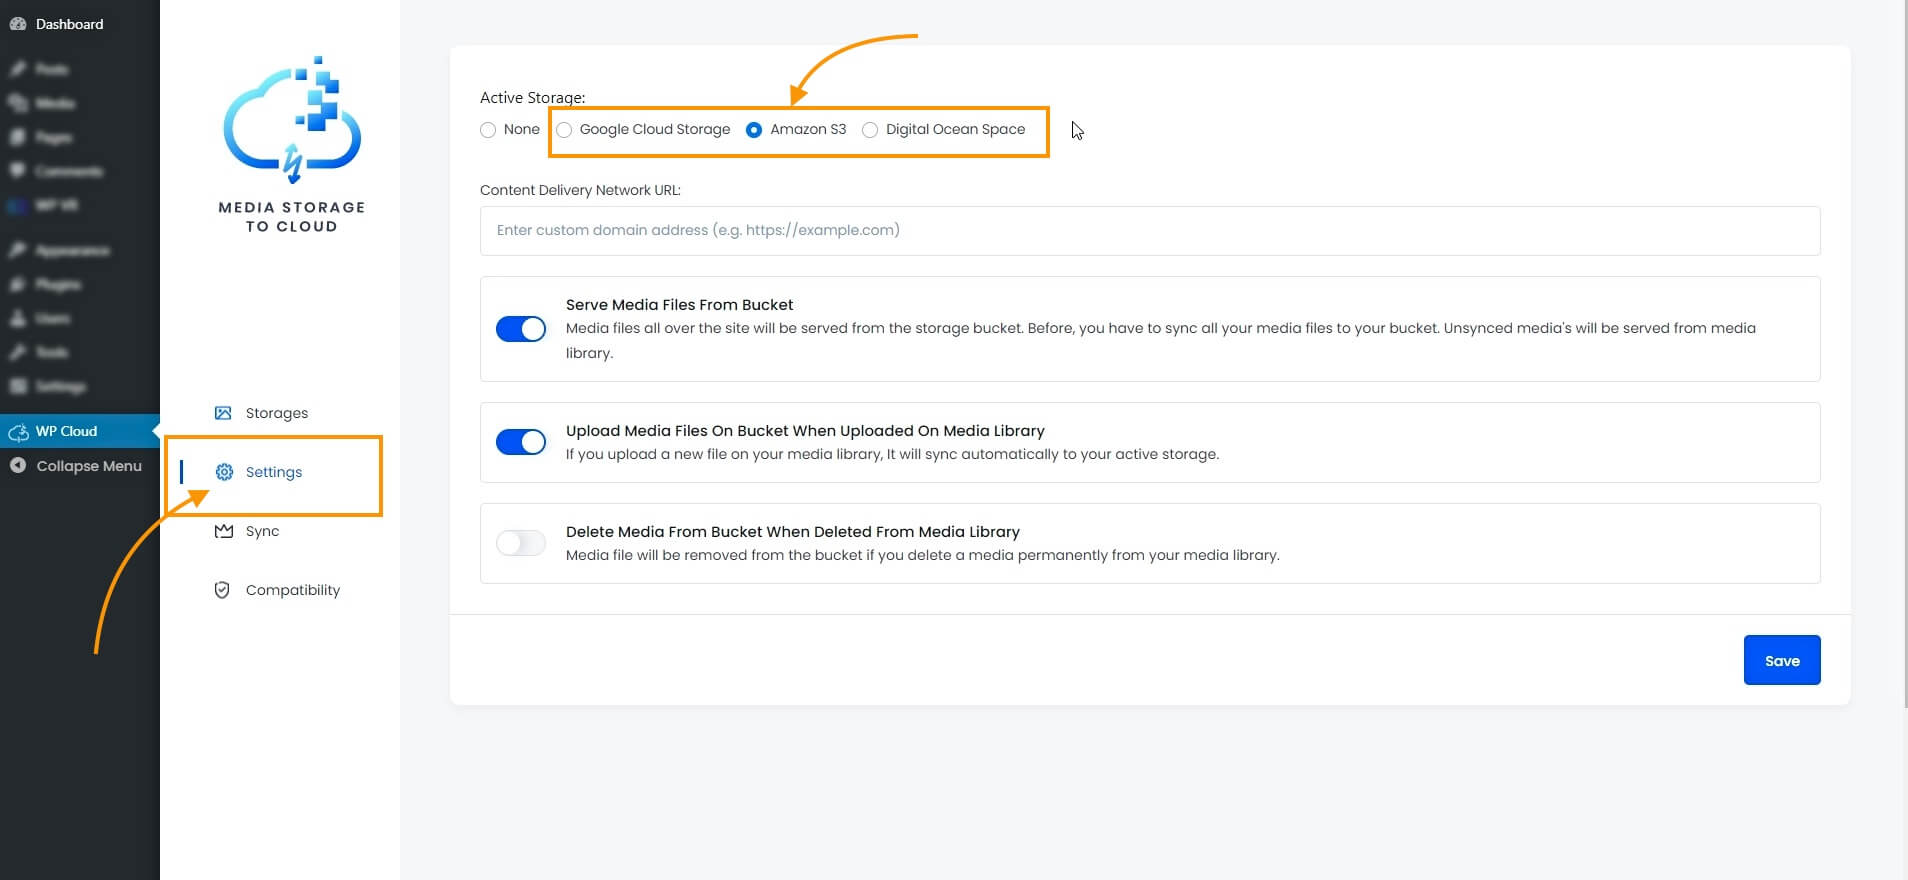Click the WP Cloud cloud icon
This screenshot has height=880, width=1908.
(18, 432)
